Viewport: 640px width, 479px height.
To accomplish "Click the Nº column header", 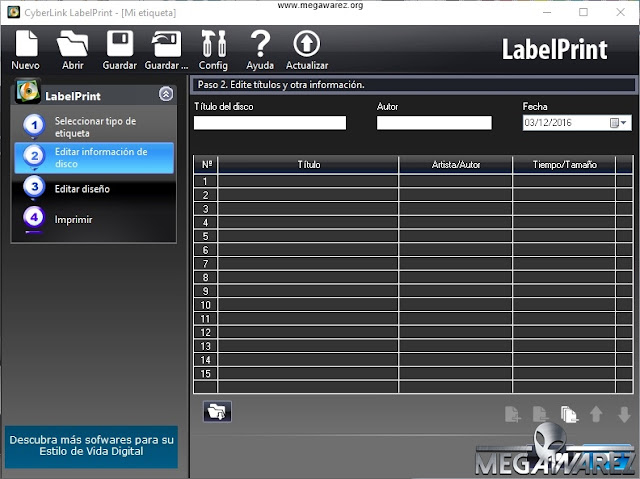I will pyautogui.click(x=206, y=164).
